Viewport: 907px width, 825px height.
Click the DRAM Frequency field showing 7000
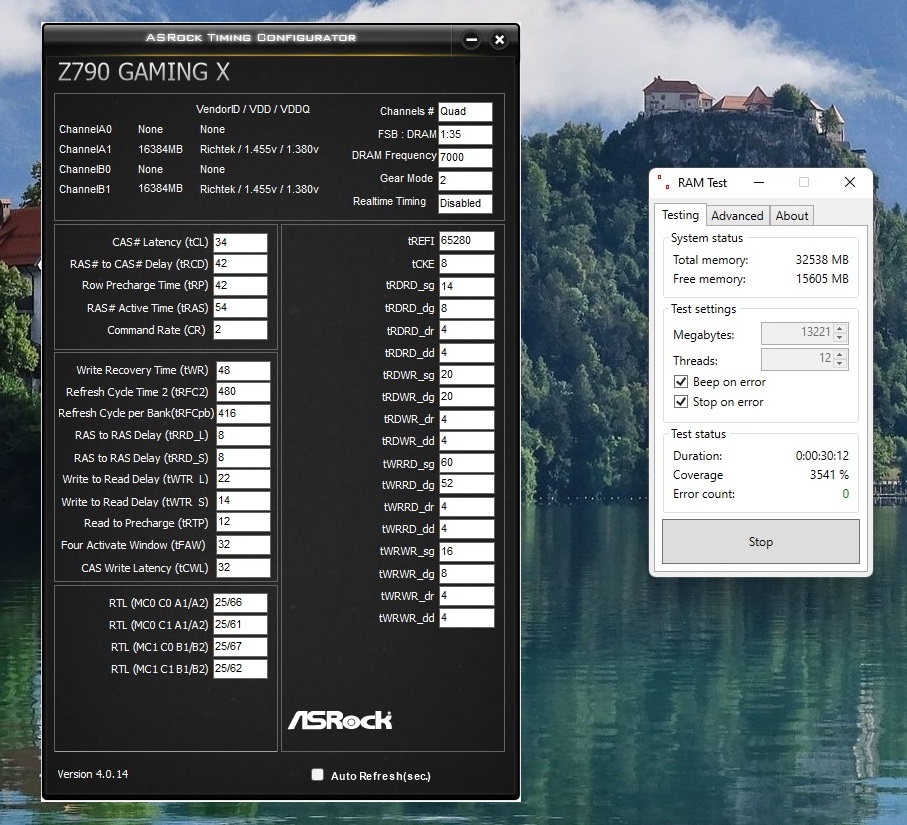pos(465,157)
